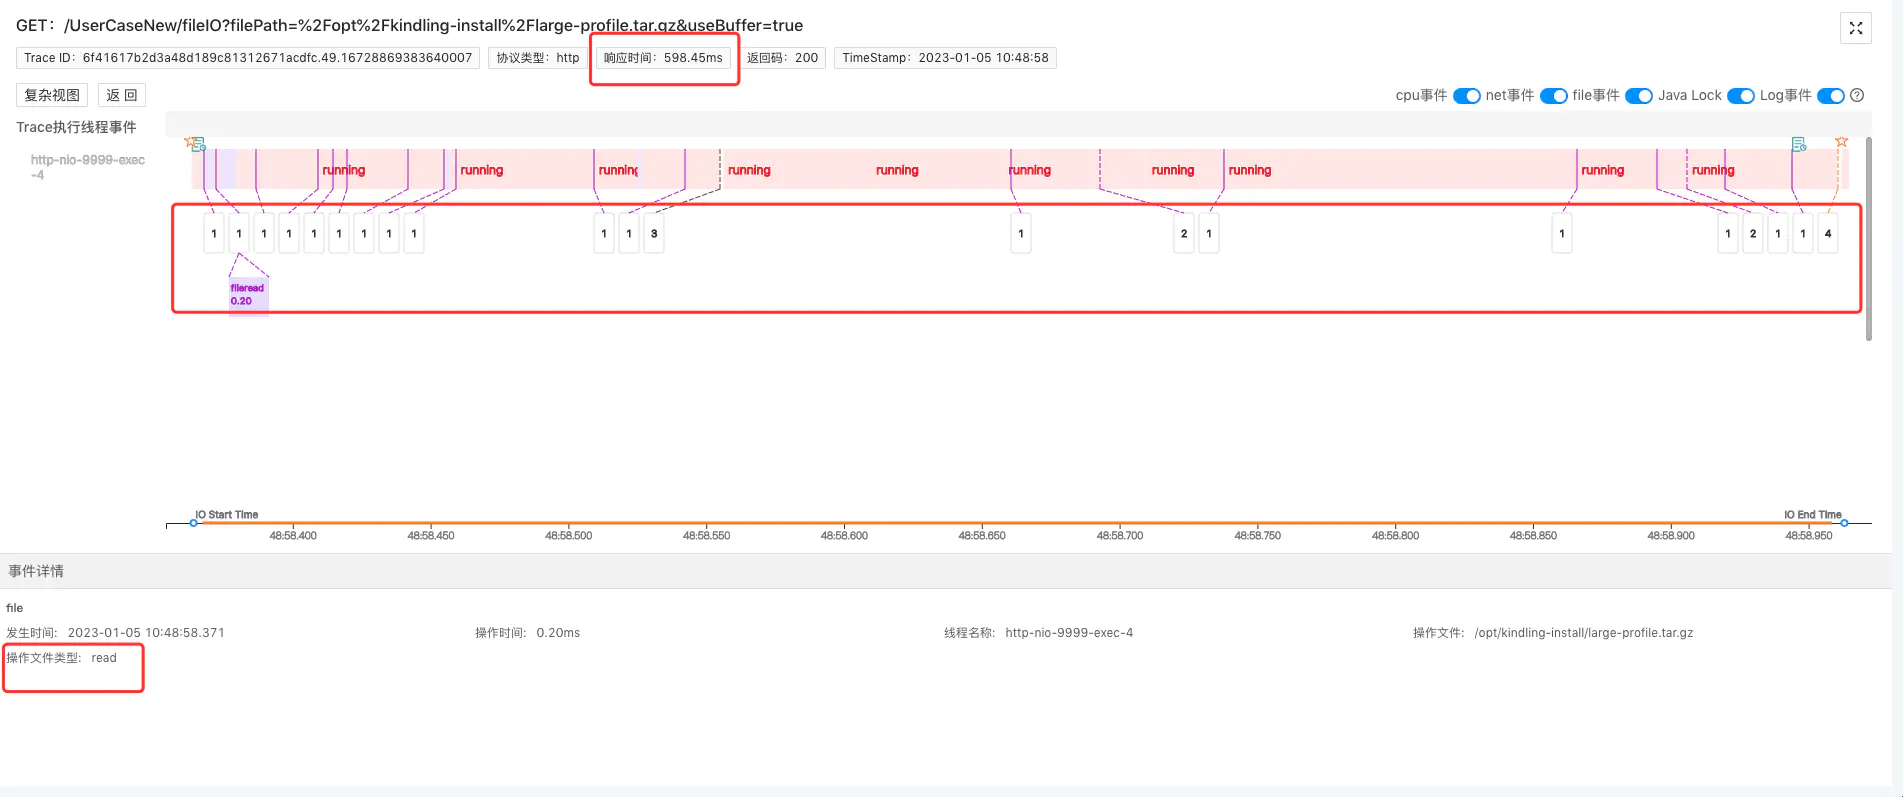The width and height of the screenshot is (1903, 797).
Task: Click the IO Start Time marker on timeline
Action: click(194, 523)
